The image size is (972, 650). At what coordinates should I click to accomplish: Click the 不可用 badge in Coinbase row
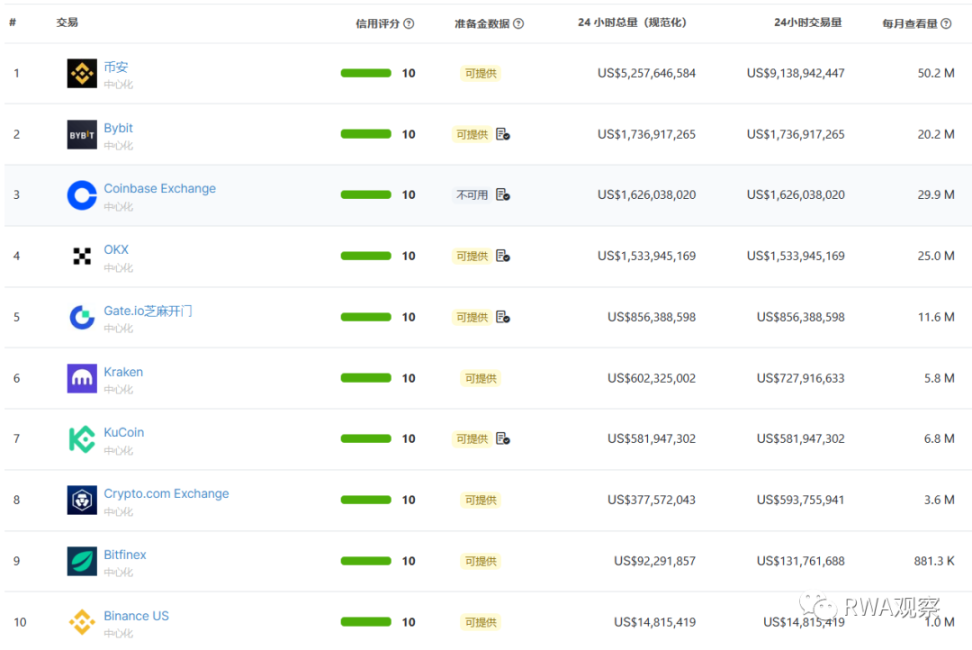(472, 195)
